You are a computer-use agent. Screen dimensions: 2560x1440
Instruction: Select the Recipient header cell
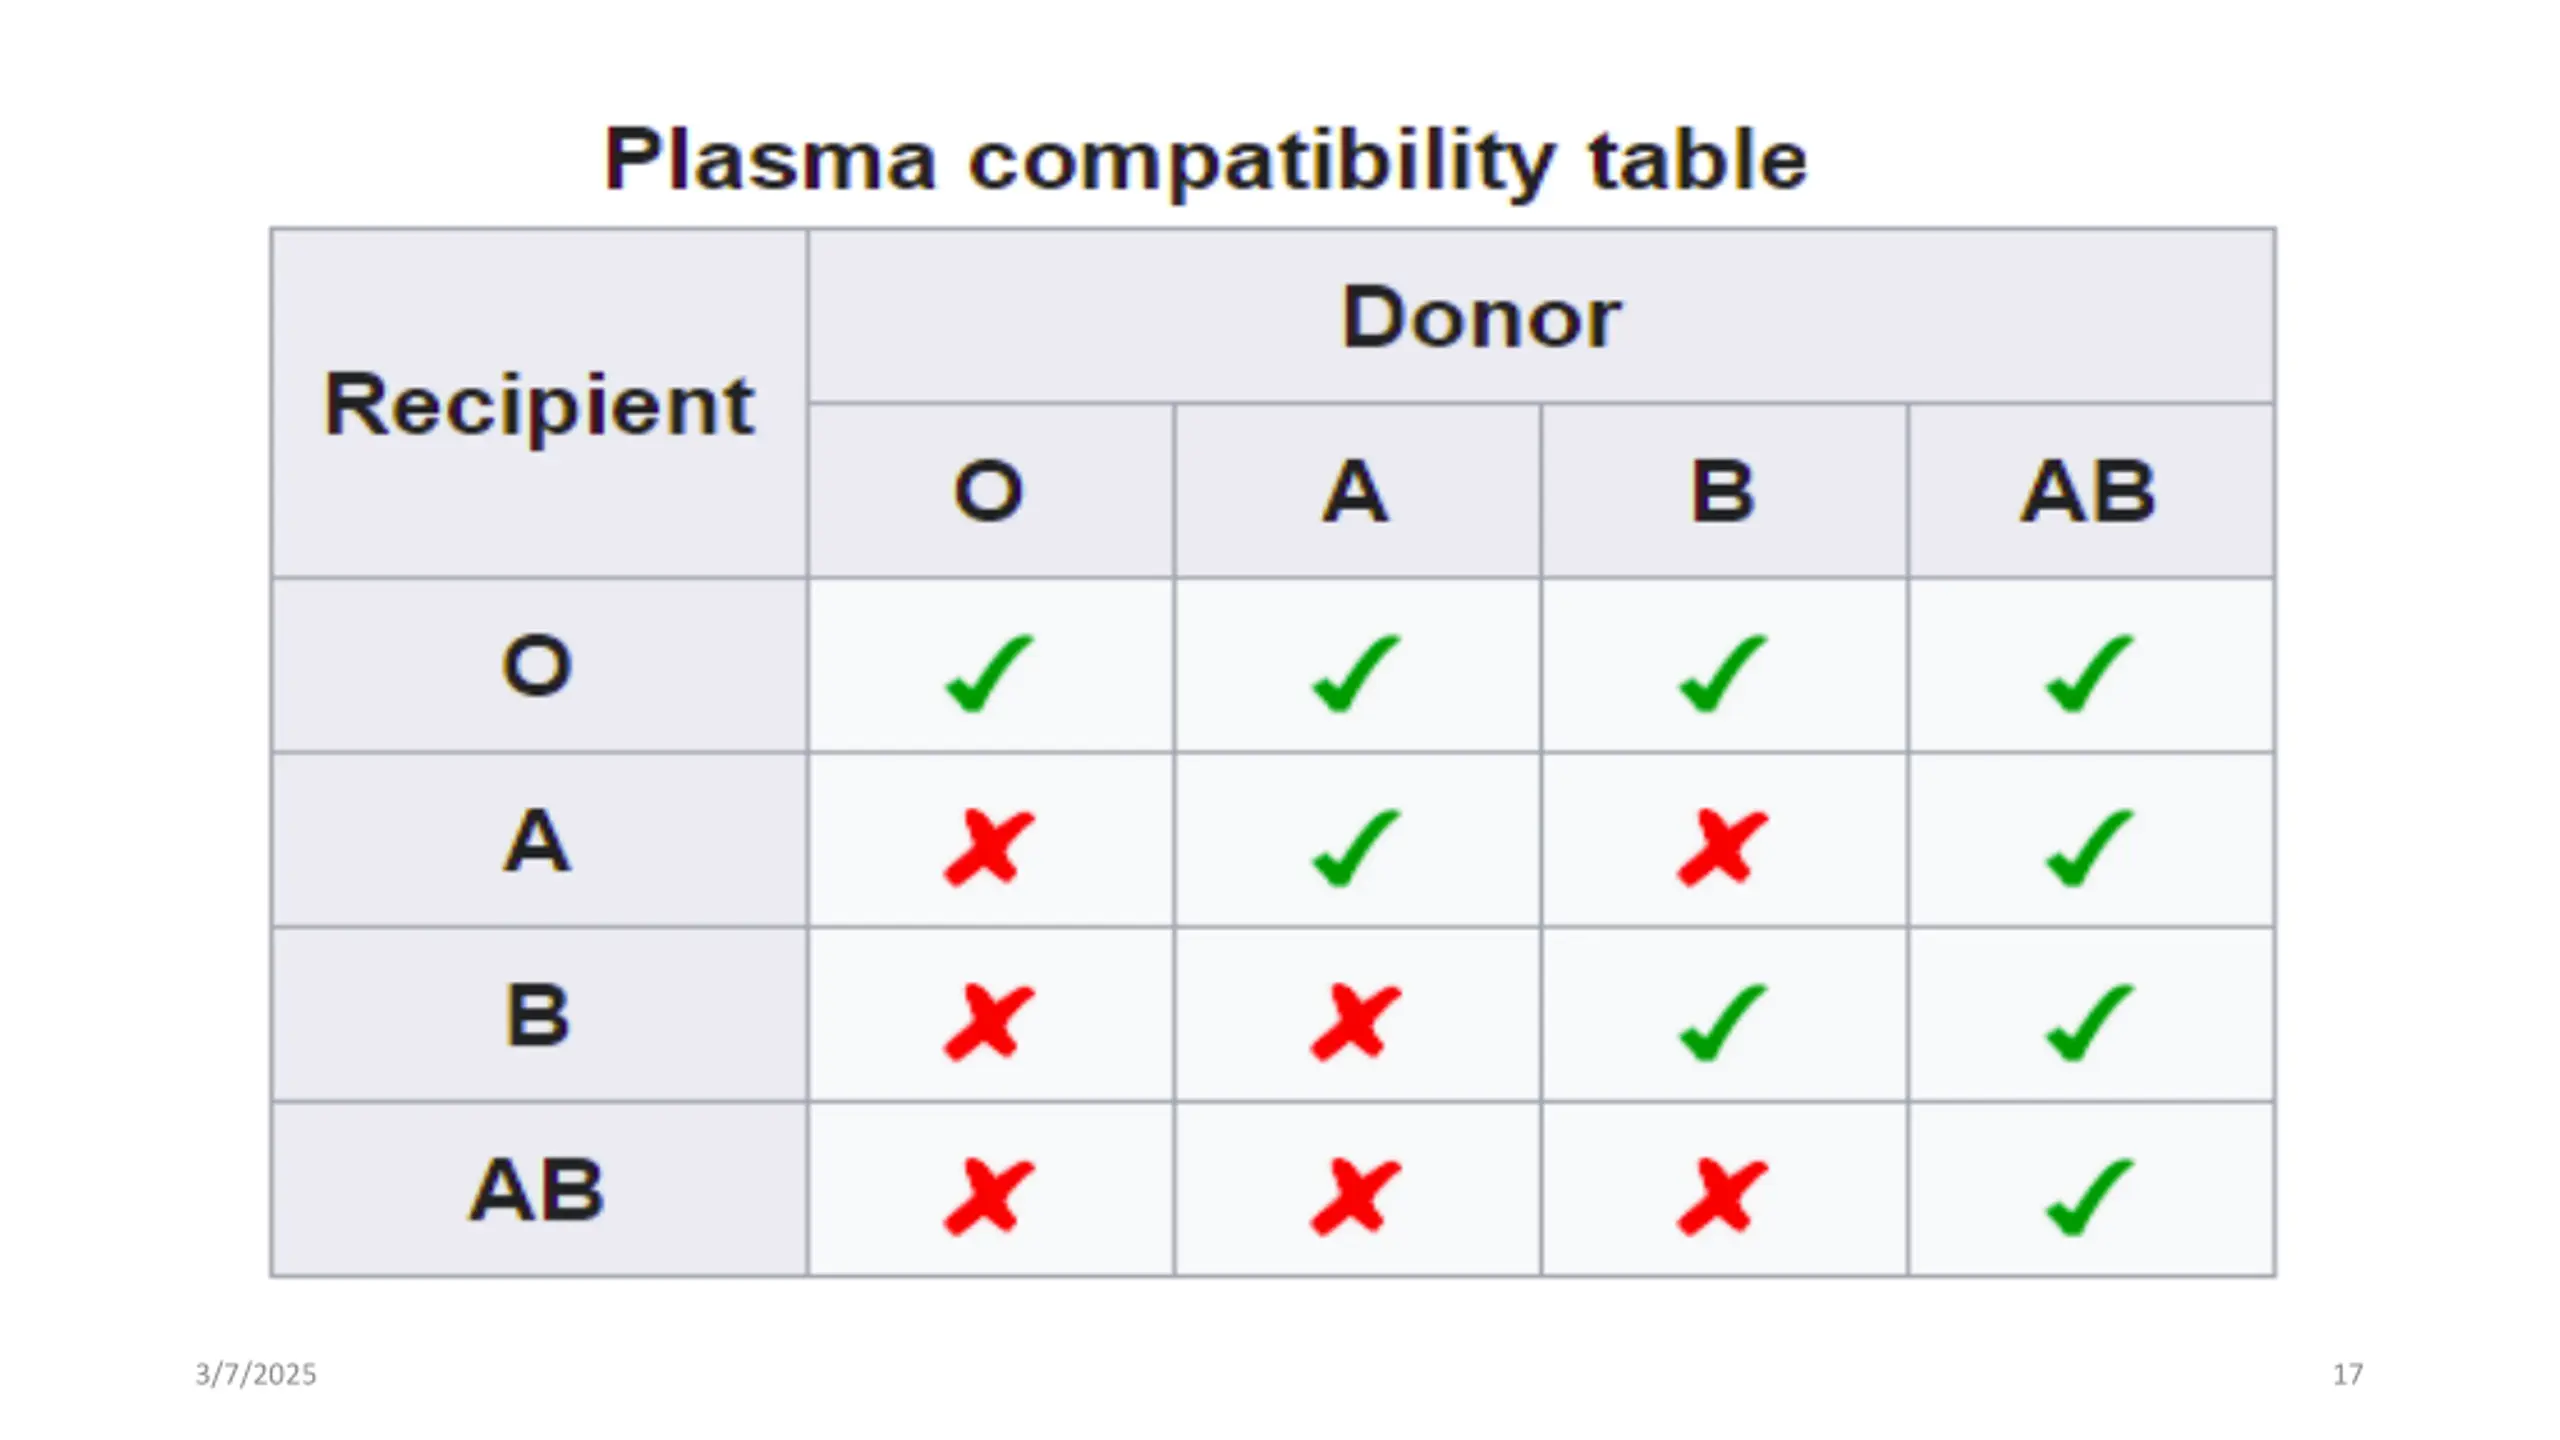[x=539, y=404]
